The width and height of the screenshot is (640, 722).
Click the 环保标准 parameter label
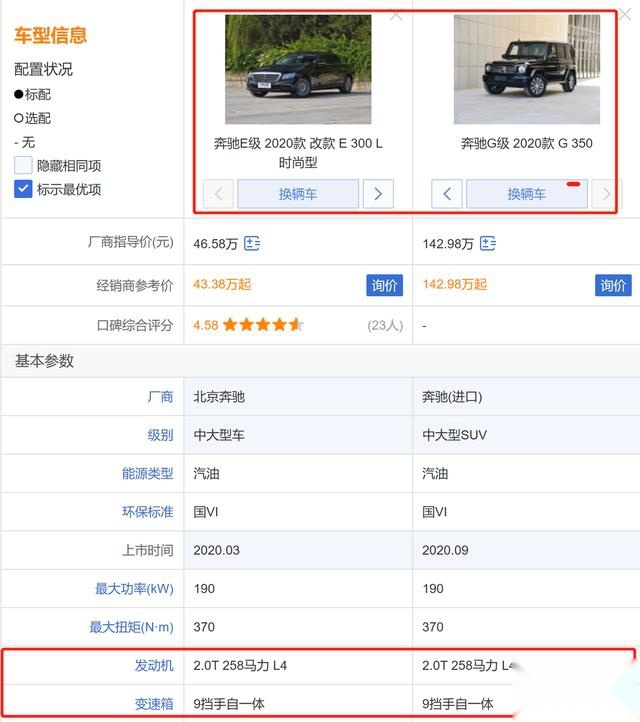point(147,512)
